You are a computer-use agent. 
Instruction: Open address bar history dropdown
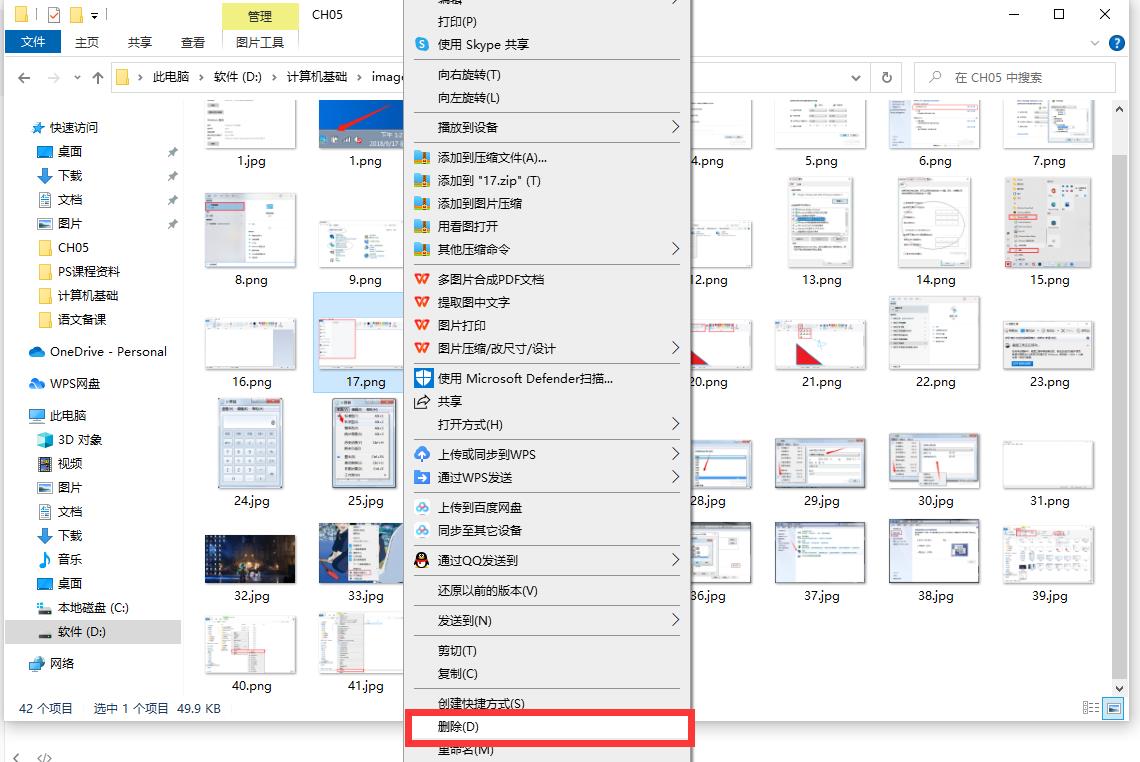coord(856,77)
